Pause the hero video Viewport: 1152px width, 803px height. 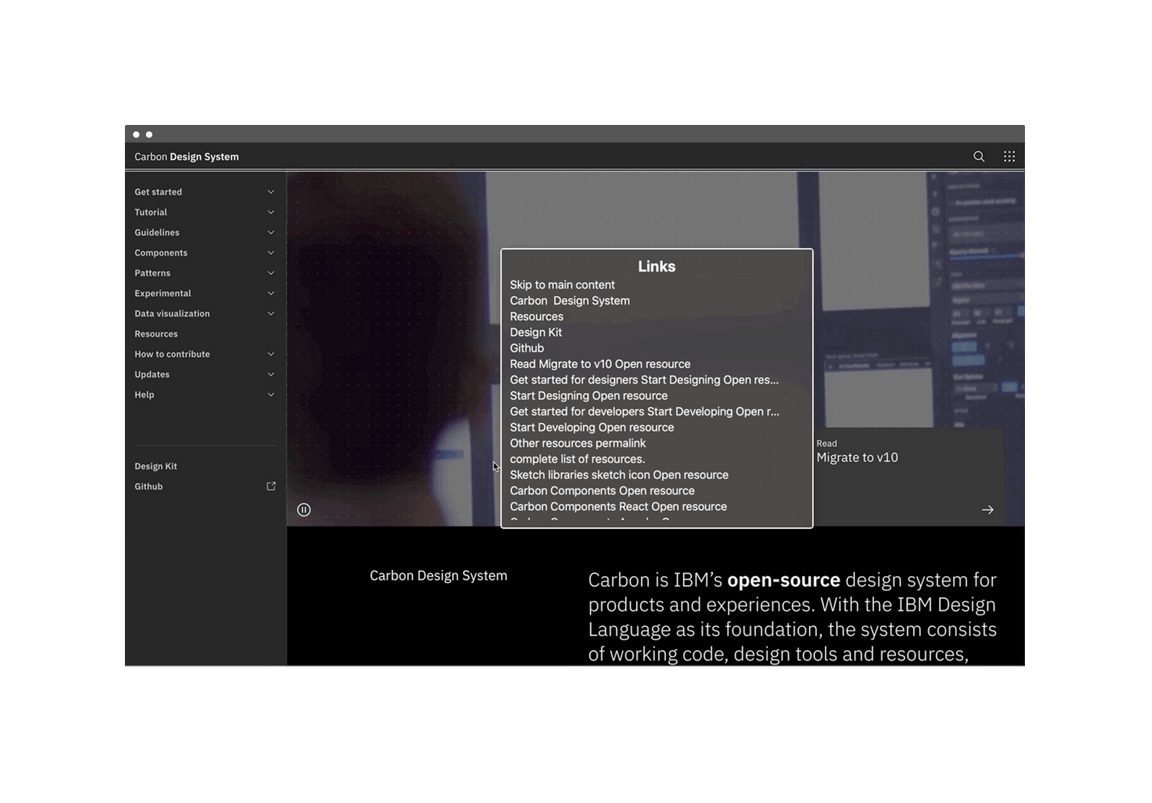(x=304, y=510)
